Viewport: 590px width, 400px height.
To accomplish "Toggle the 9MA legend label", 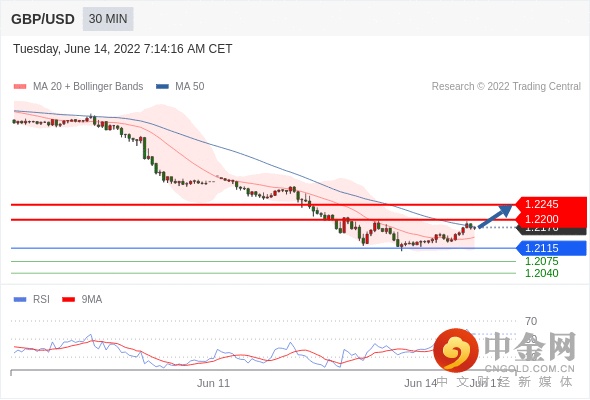I will click(x=92, y=300).
